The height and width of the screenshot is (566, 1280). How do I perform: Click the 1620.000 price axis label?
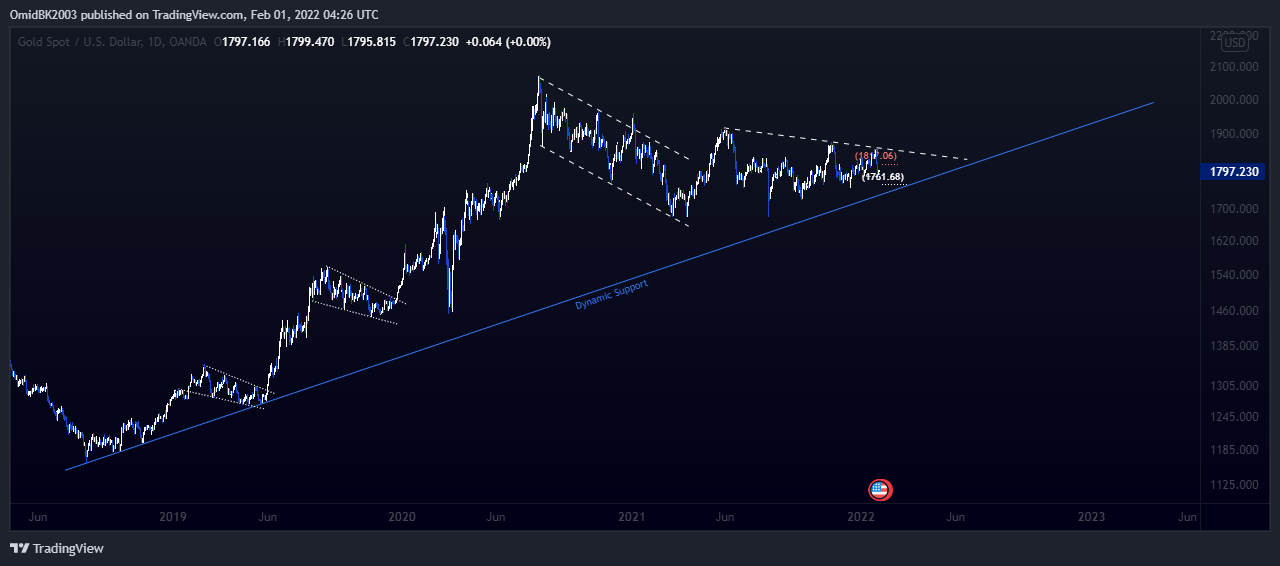click(x=1232, y=241)
